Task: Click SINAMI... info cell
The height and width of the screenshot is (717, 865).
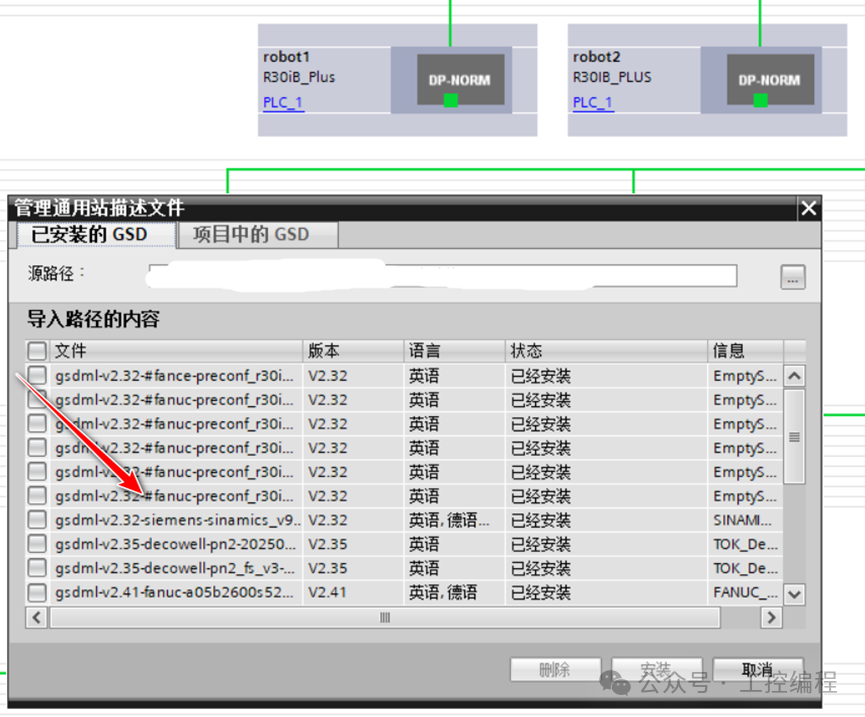Action: (x=743, y=520)
